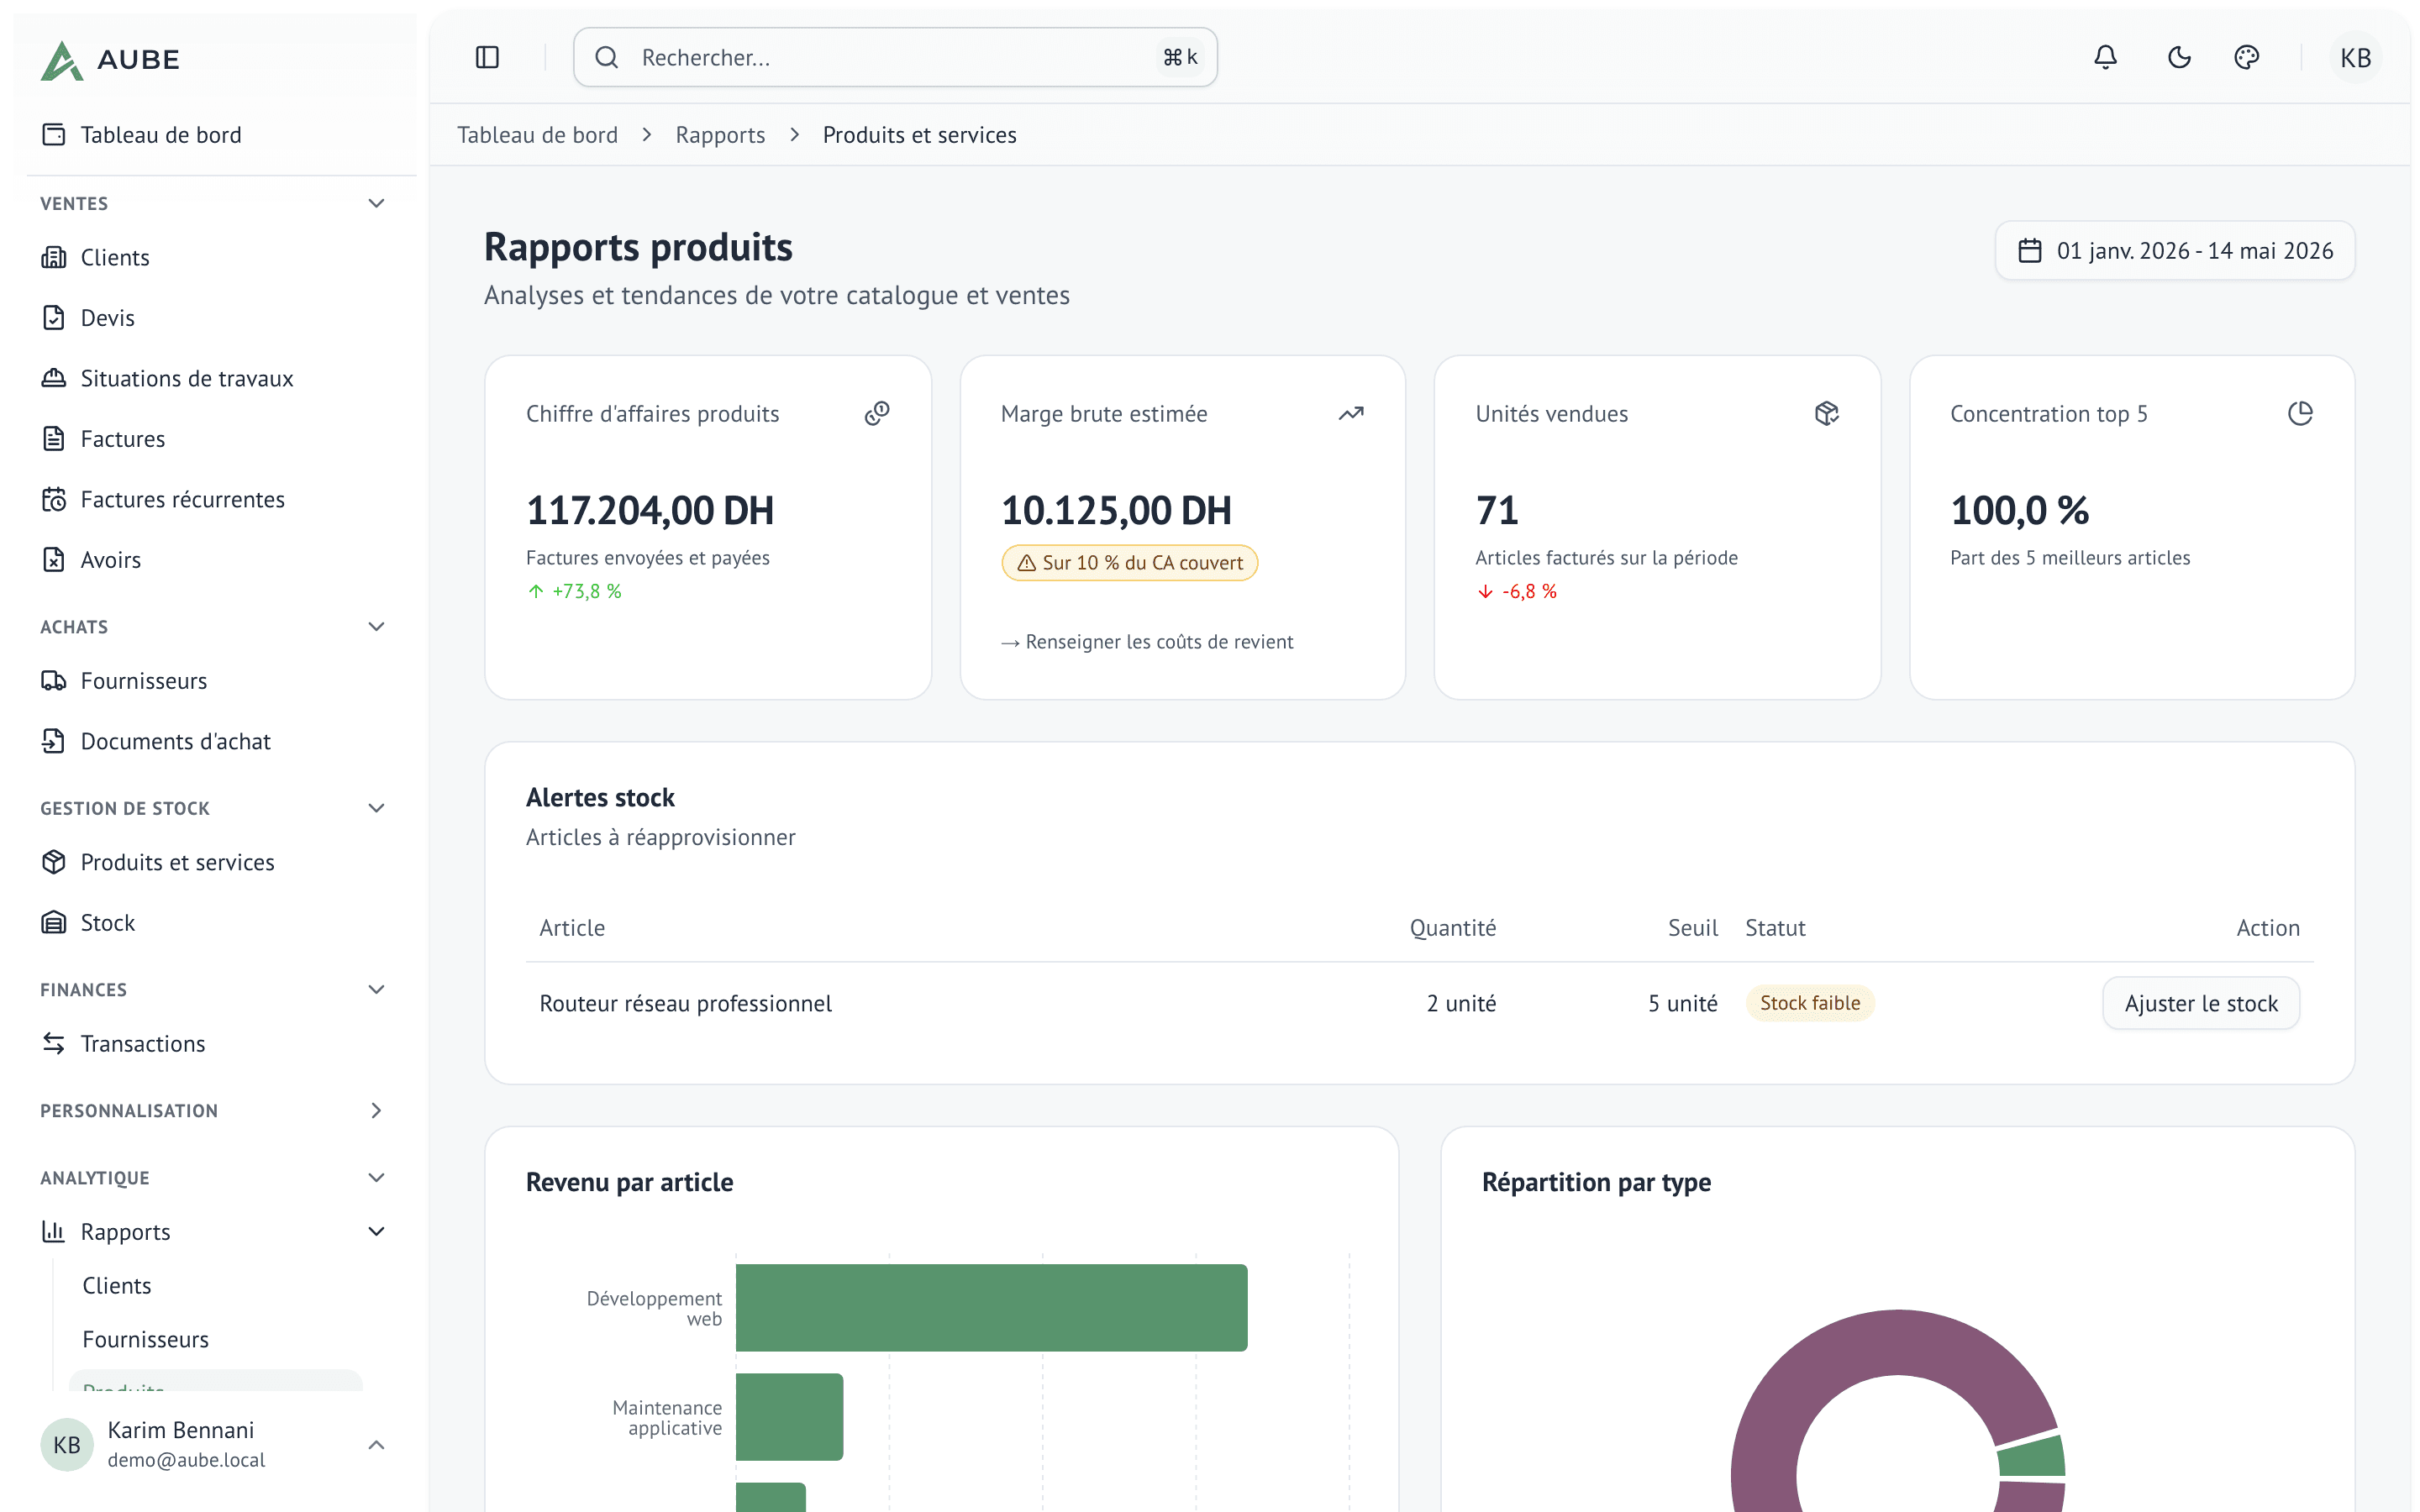Viewport: 2420px width, 1512px height.
Task: Collapse the Rapports submenu chevron
Action: (x=376, y=1231)
